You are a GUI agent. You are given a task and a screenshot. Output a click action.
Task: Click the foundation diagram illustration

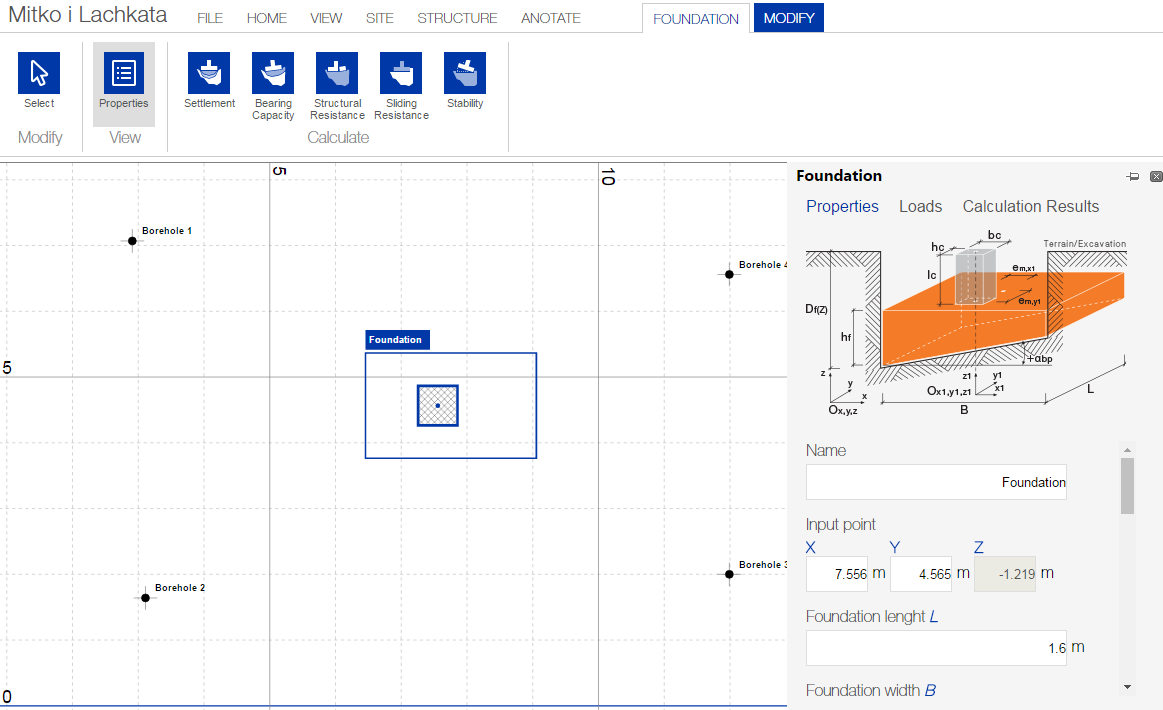pyautogui.click(x=966, y=323)
